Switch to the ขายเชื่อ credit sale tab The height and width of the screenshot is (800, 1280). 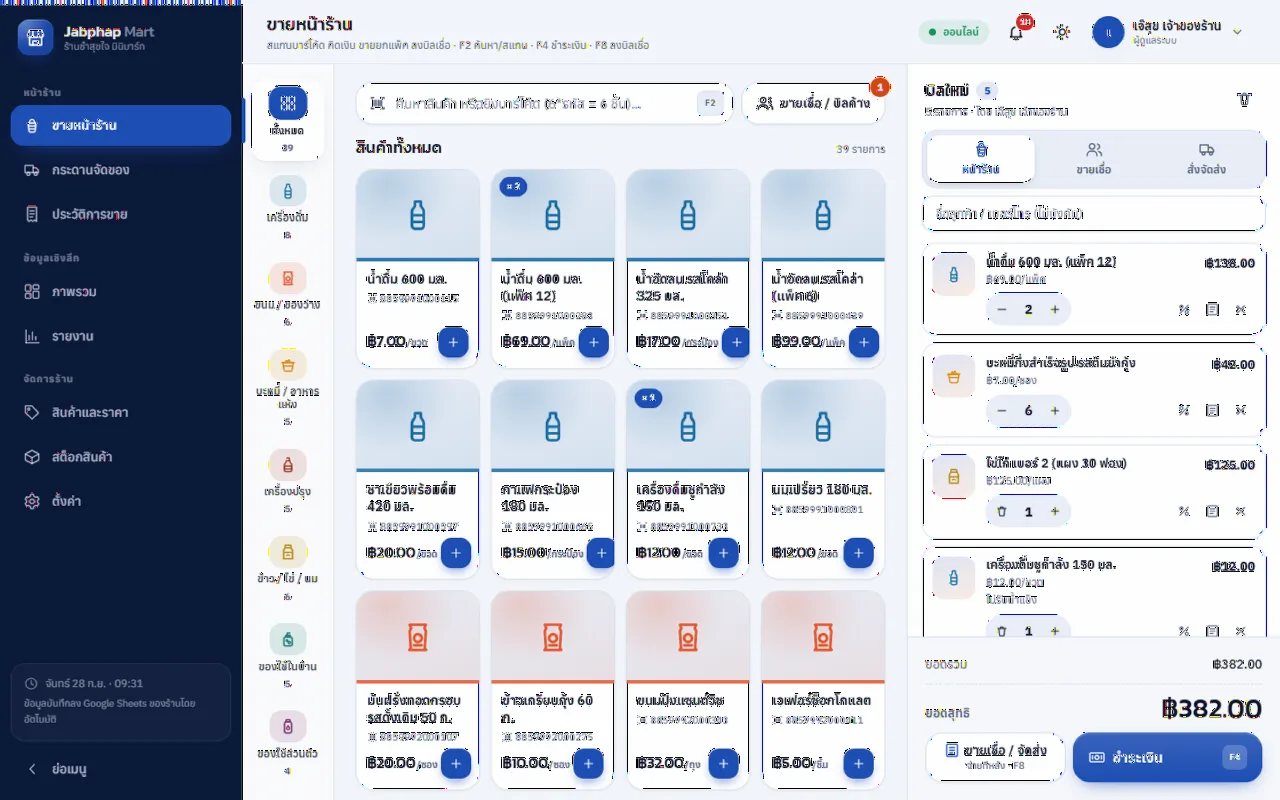point(1093,158)
